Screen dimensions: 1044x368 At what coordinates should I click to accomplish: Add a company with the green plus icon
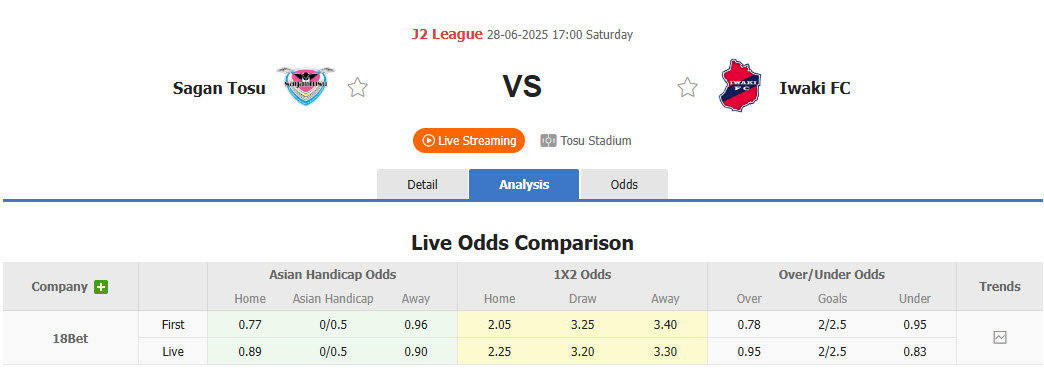(x=101, y=287)
